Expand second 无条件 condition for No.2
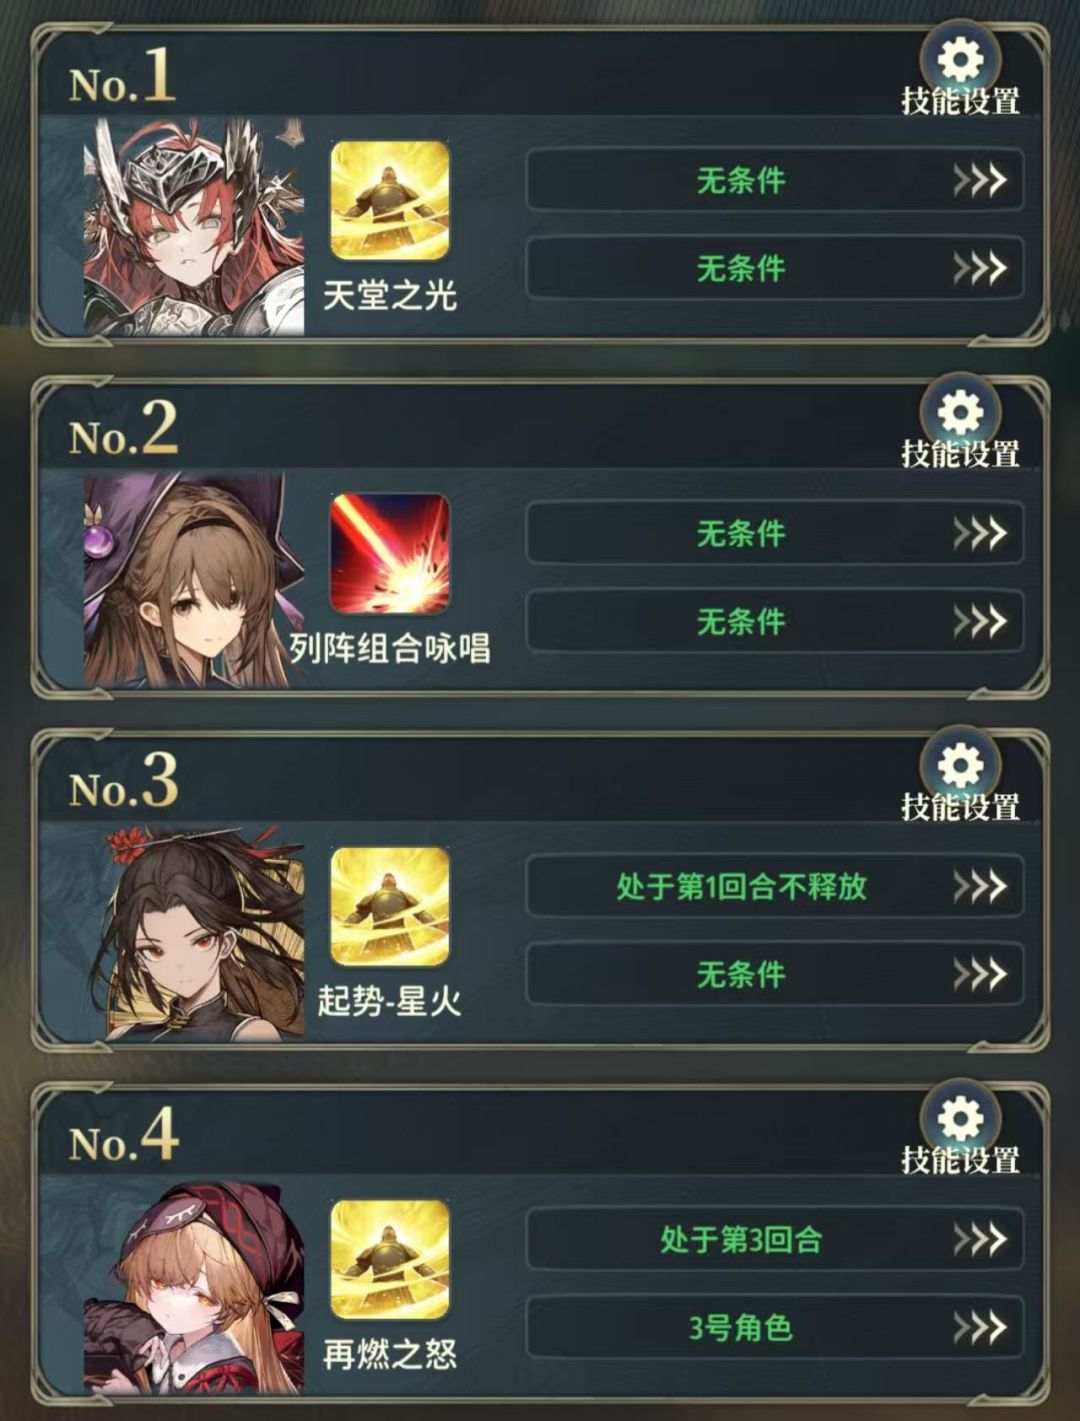Viewport: 1080px width, 1421px height. click(775, 621)
